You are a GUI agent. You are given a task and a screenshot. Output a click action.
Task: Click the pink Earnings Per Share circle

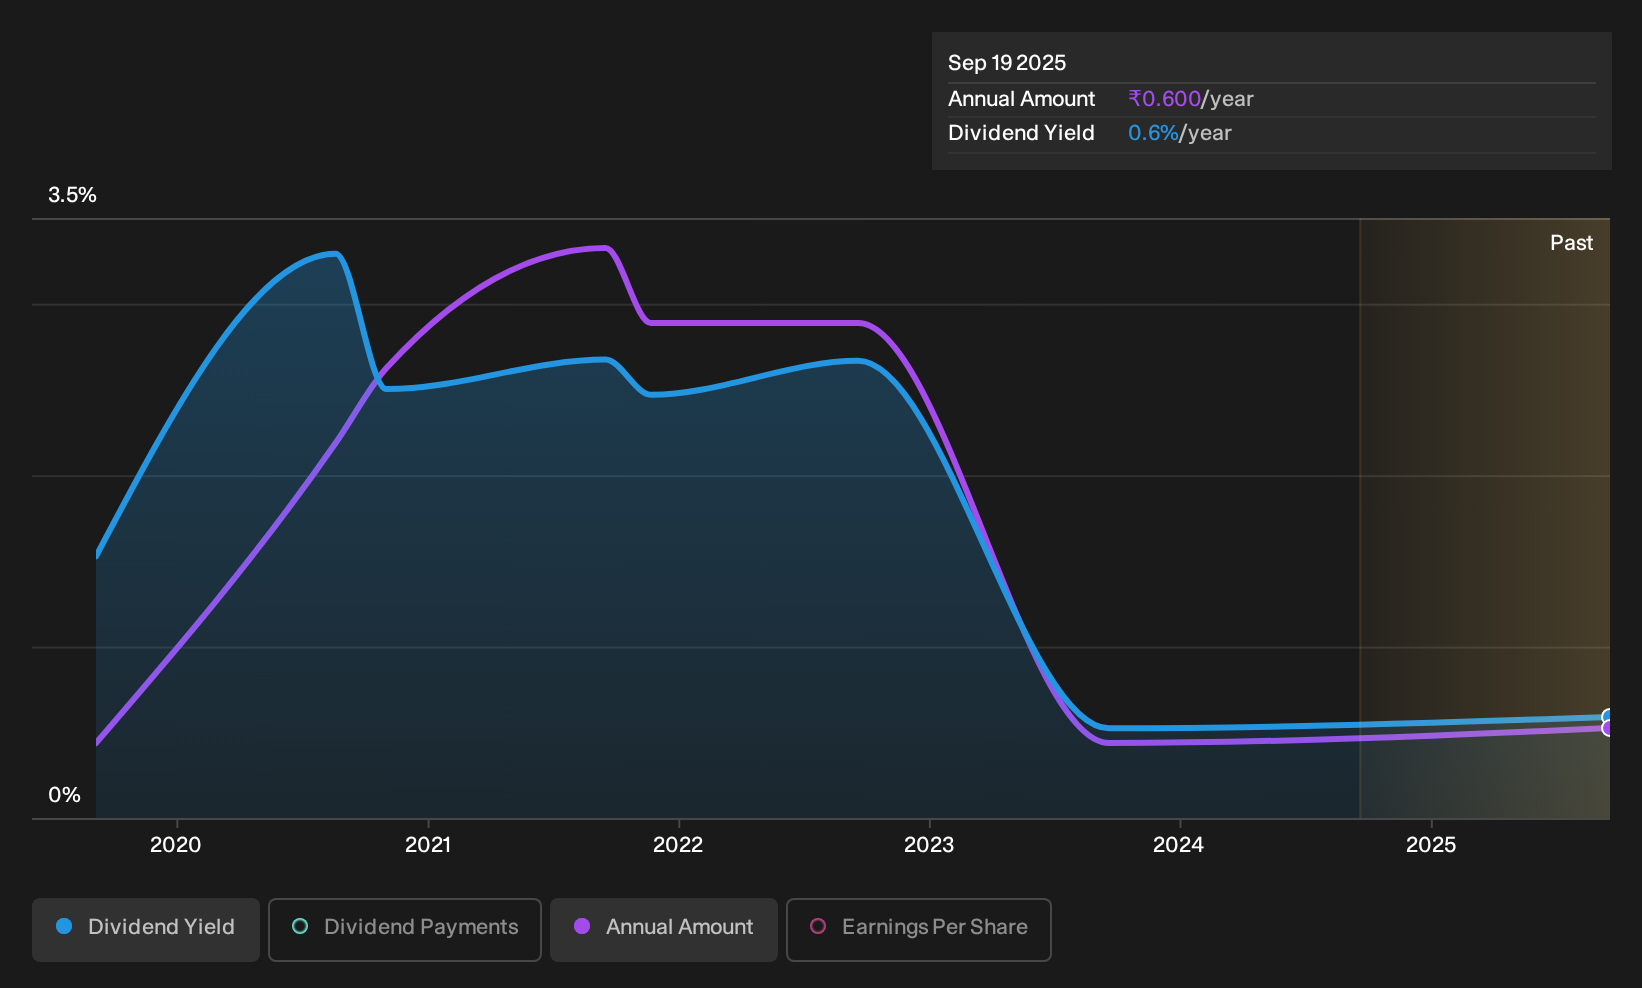coord(818,926)
